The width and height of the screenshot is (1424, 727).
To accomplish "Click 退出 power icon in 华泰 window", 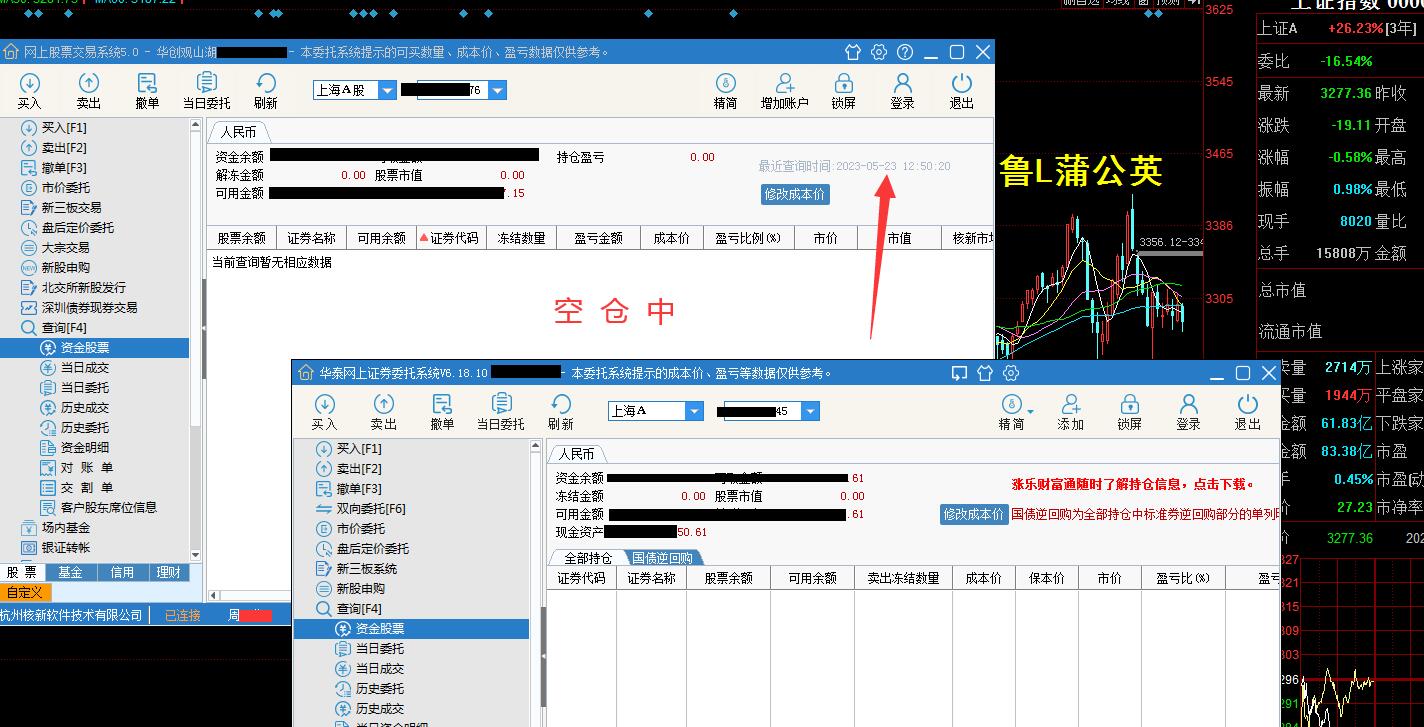I will [x=1248, y=412].
